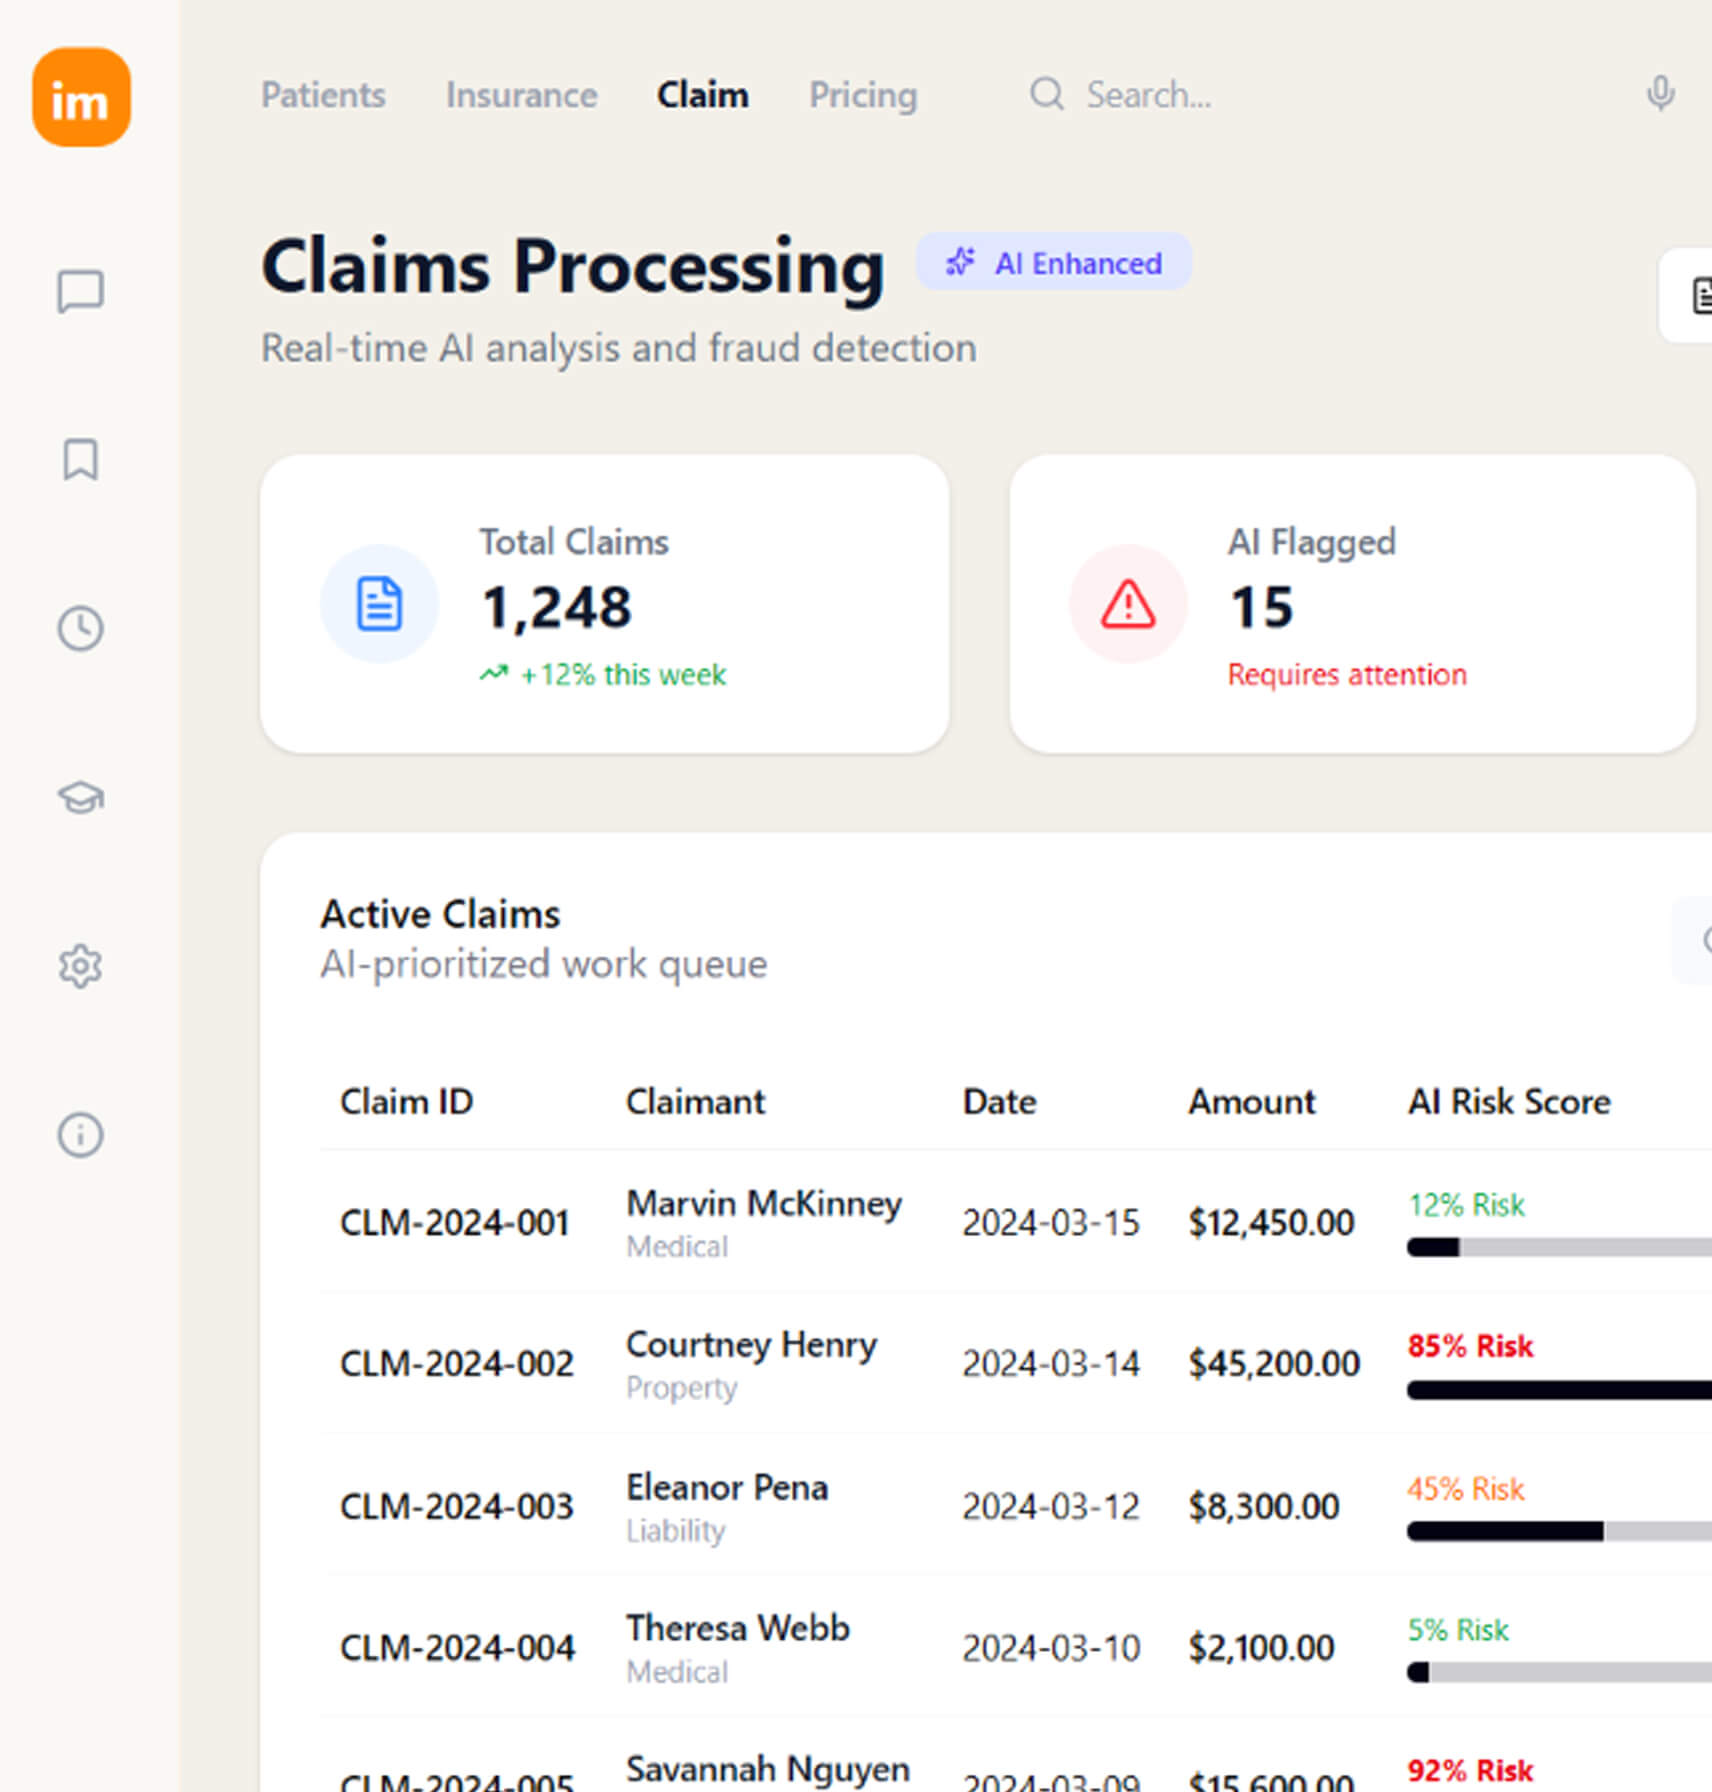Viewport: 1712px width, 1792px height.
Task: Click the search magnifier icon
Action: point(1046,94)
